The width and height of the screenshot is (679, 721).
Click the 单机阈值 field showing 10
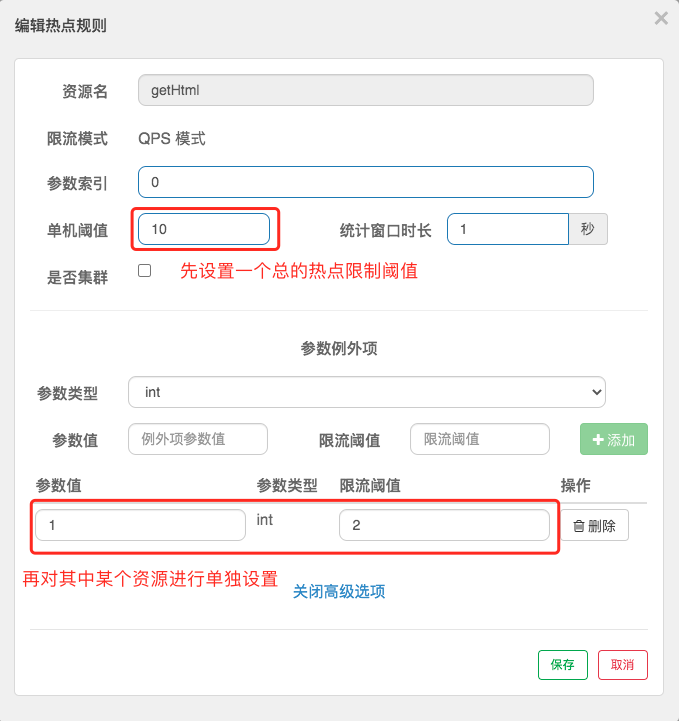coord(204,229)
